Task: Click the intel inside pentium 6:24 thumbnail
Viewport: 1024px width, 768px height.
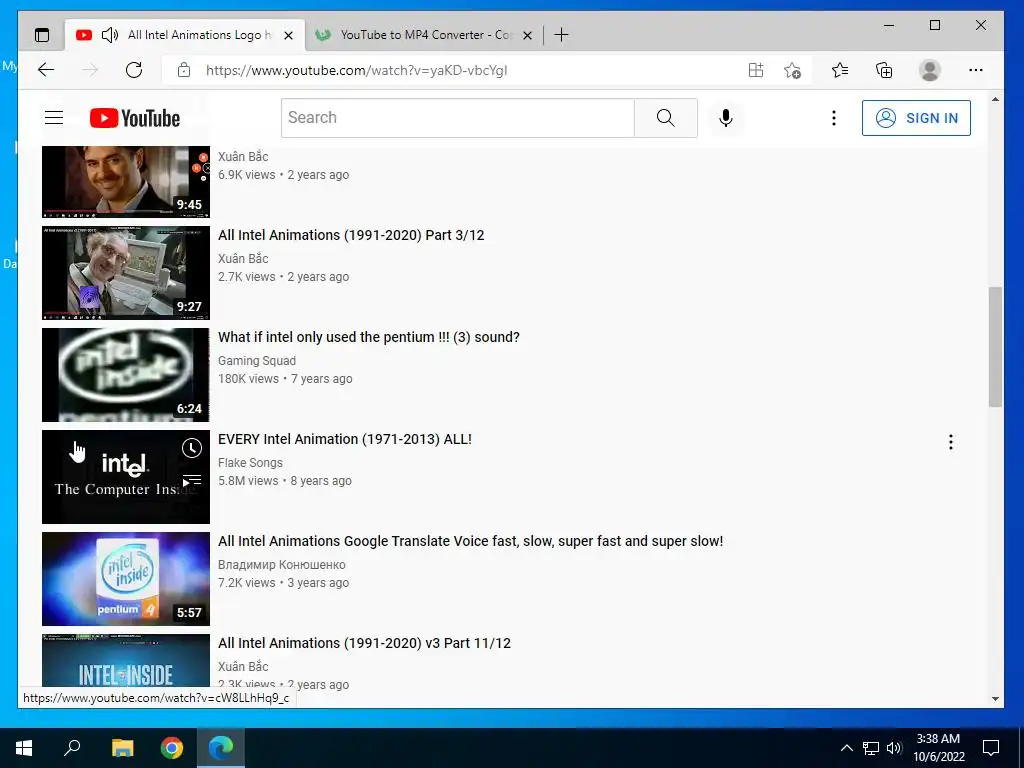Action: click(126, 375)
